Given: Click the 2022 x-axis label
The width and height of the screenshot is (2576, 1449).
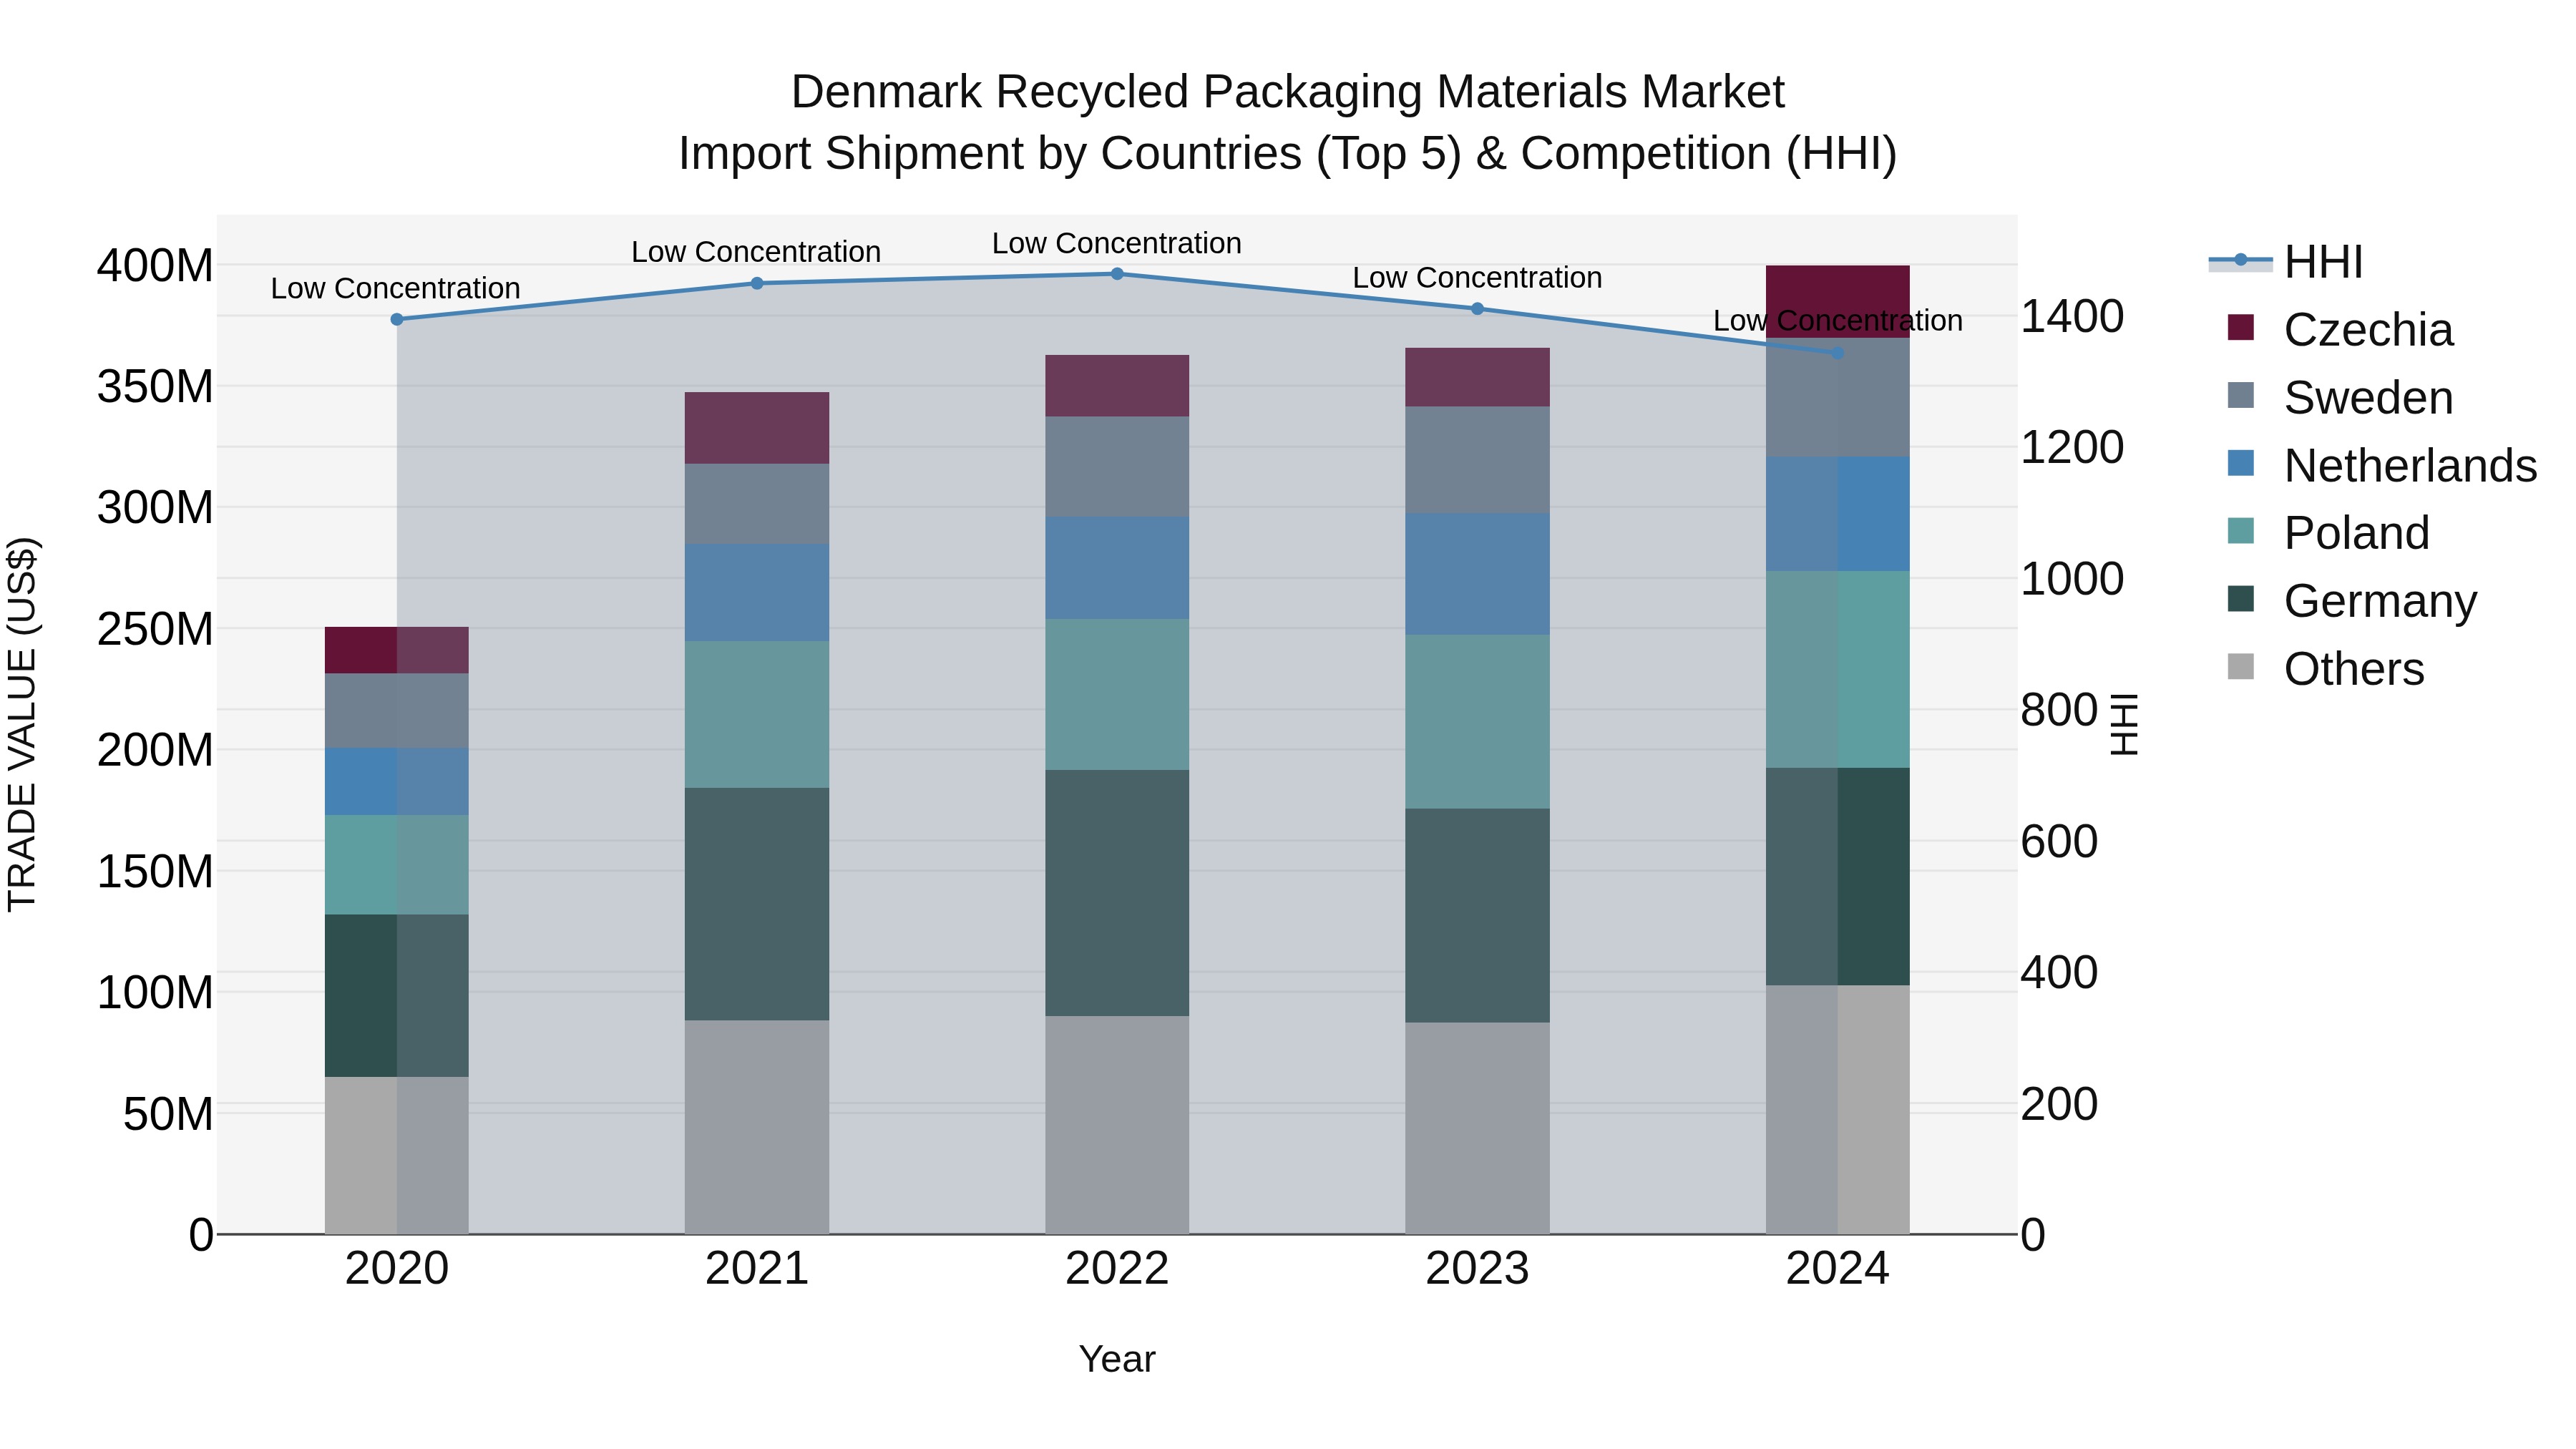Looking at the screenshot, I should click(1117, 1269).
